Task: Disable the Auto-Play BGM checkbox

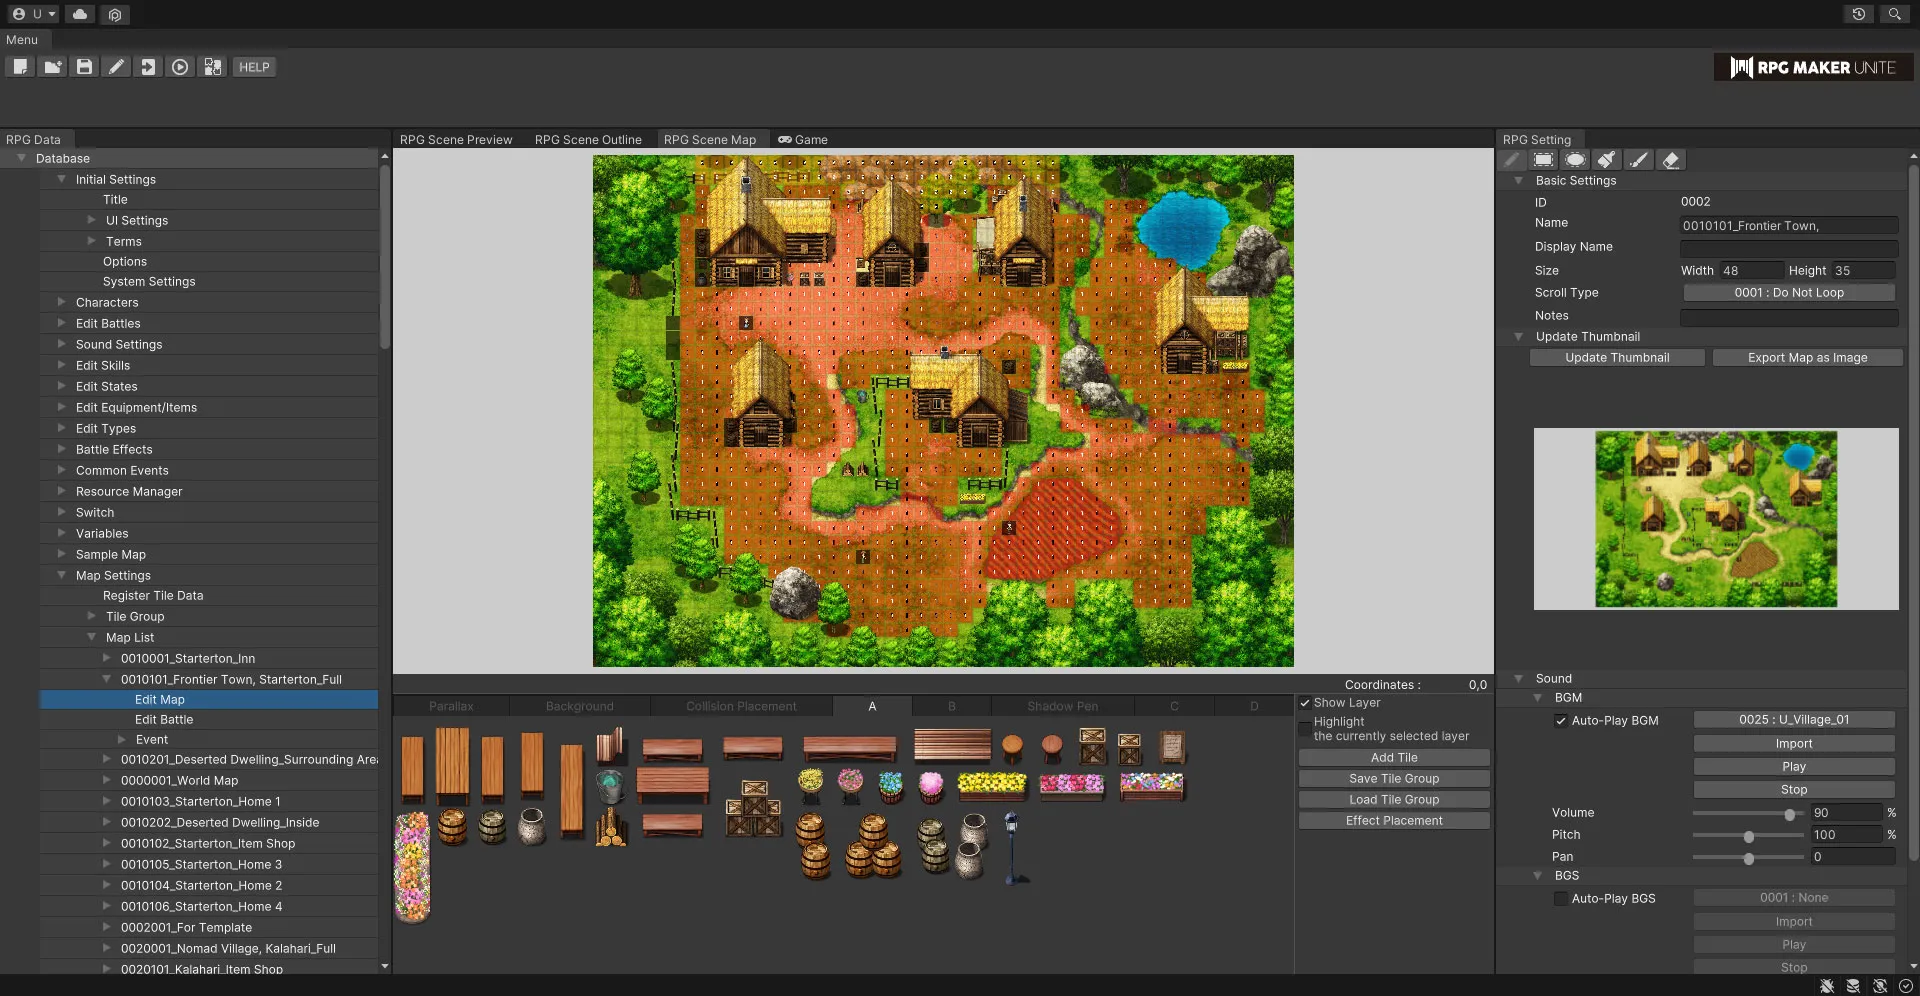Action: 1561,721
